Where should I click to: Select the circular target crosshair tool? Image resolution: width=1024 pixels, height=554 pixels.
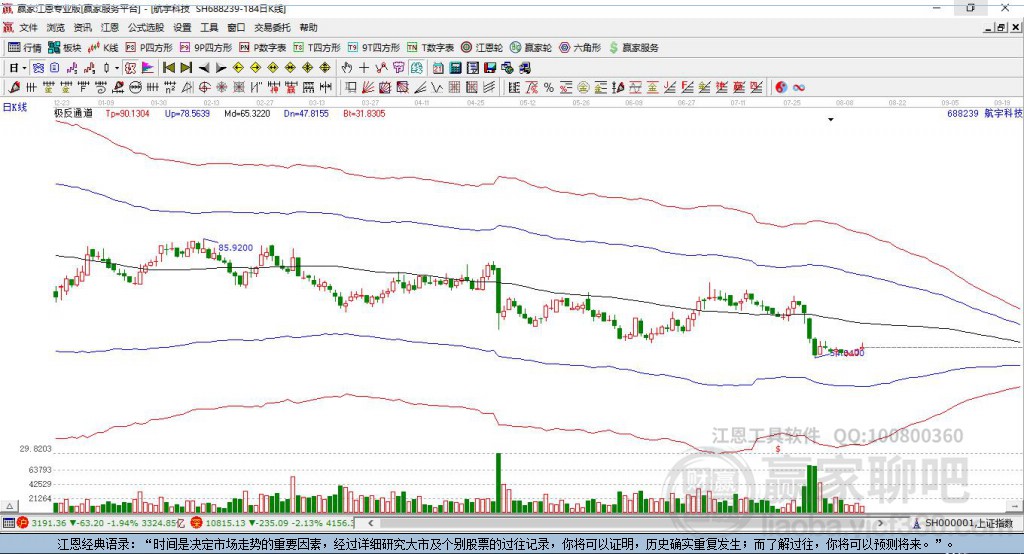coord(204,88)
